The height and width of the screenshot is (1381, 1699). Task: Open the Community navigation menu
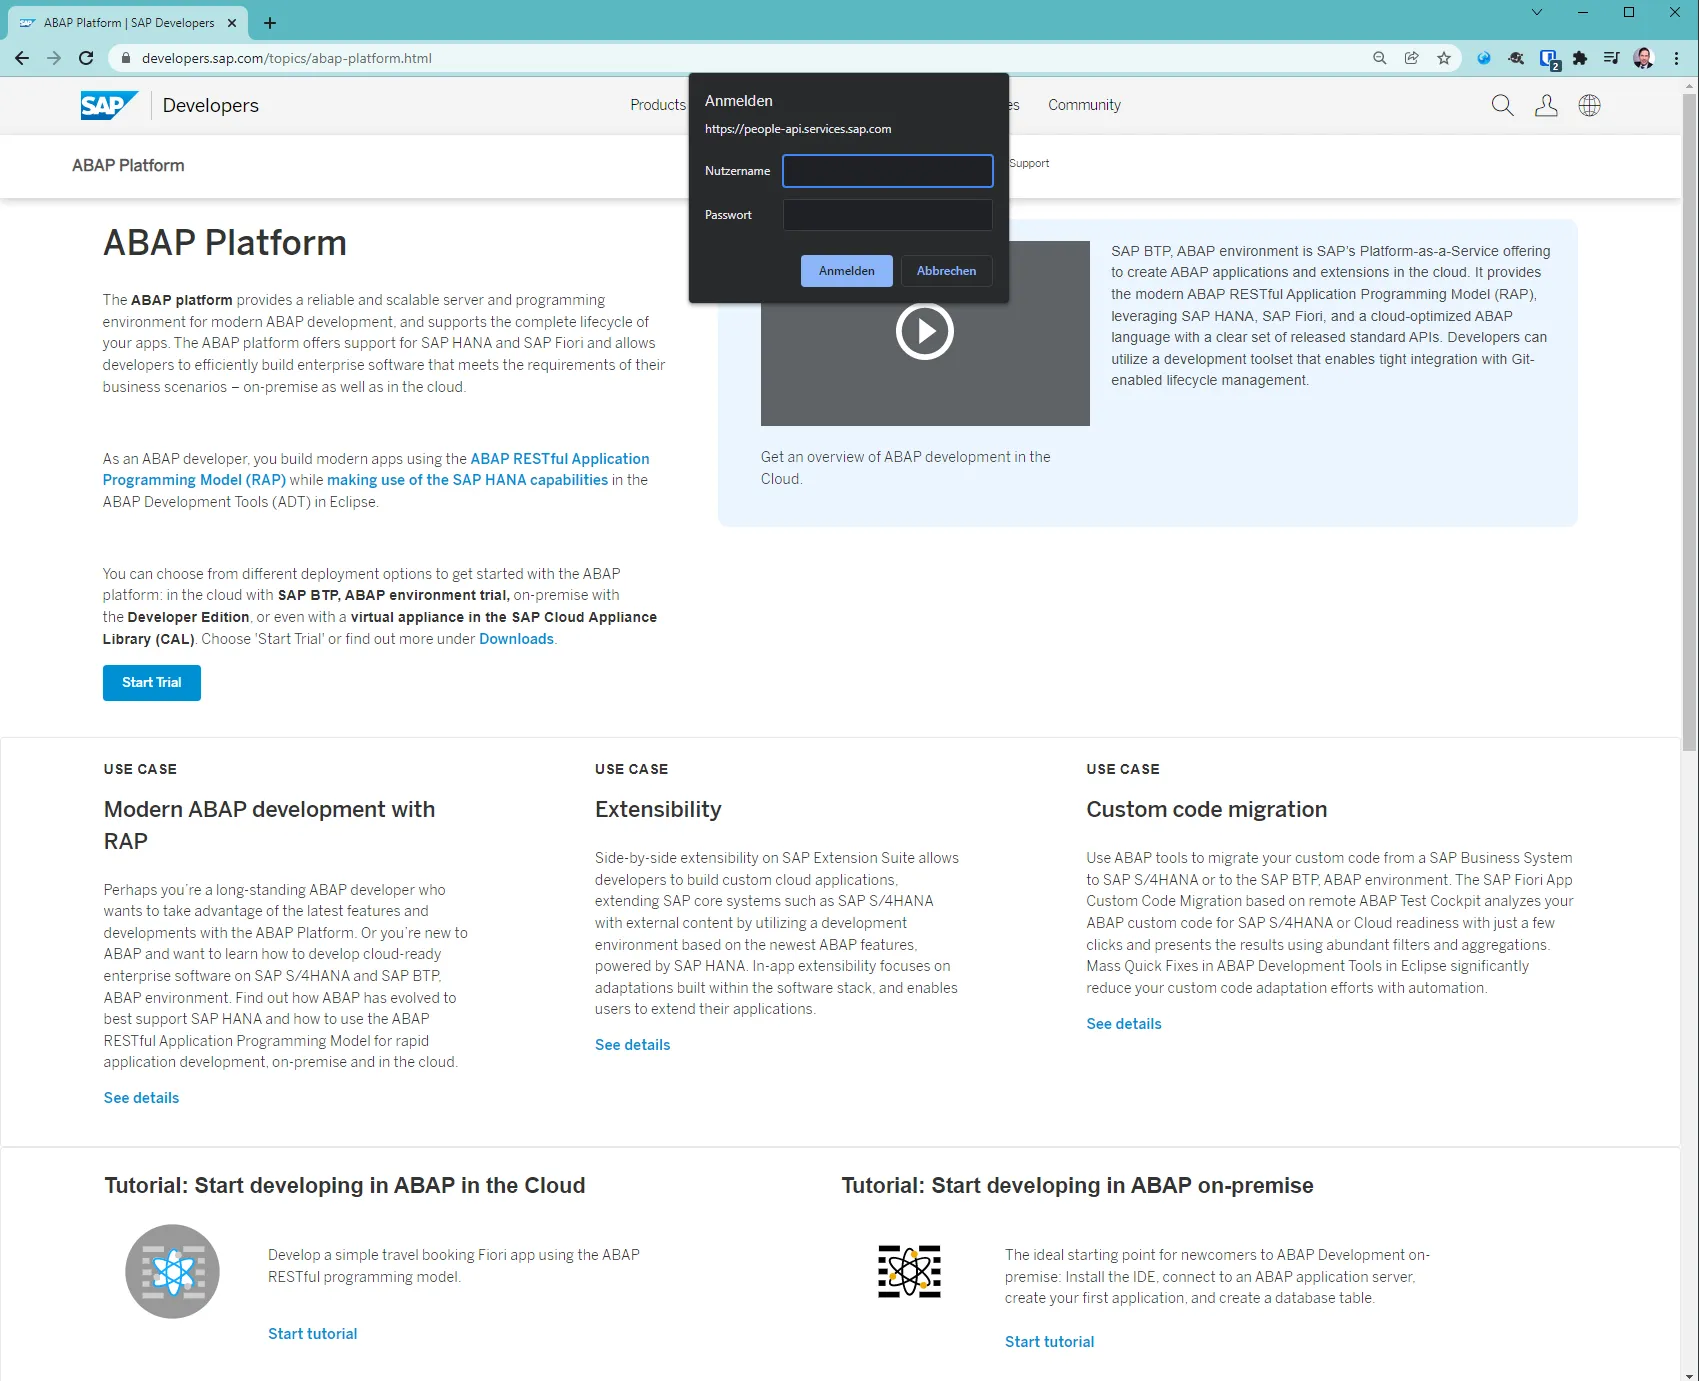coord(1084,105)
